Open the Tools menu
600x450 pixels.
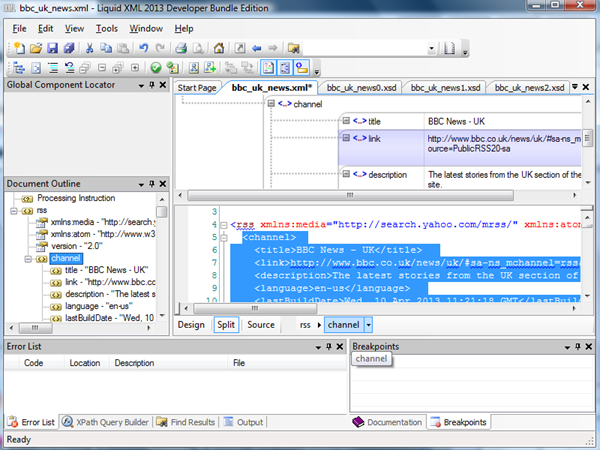[x=106, y=28]
